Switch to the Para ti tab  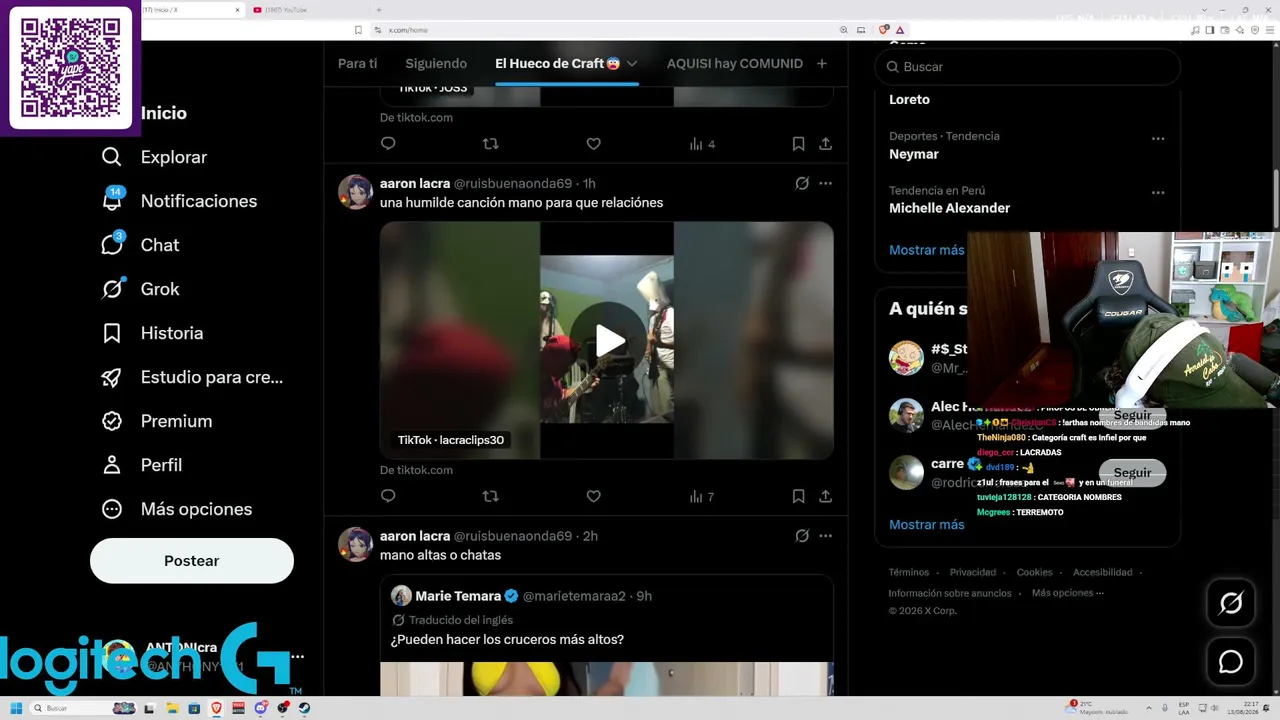click(358, 63)
